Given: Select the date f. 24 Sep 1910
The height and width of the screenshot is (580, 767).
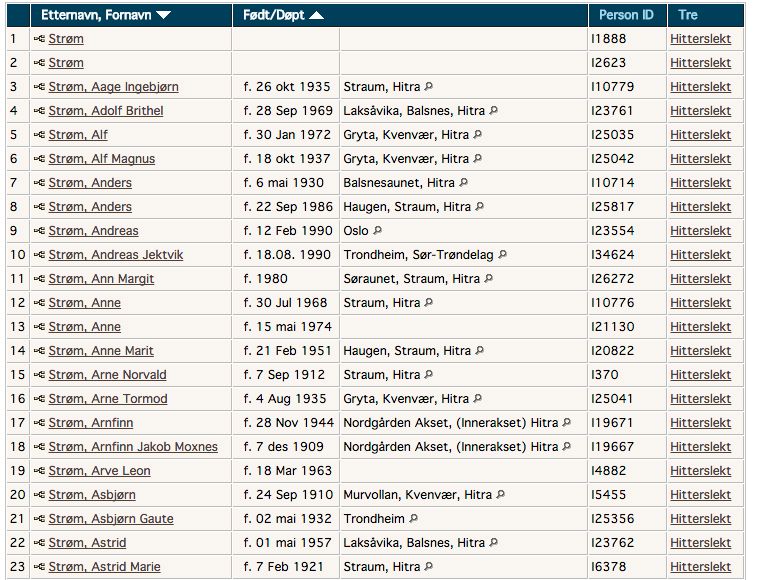Looking at the screenshot, I should point(288,494).
